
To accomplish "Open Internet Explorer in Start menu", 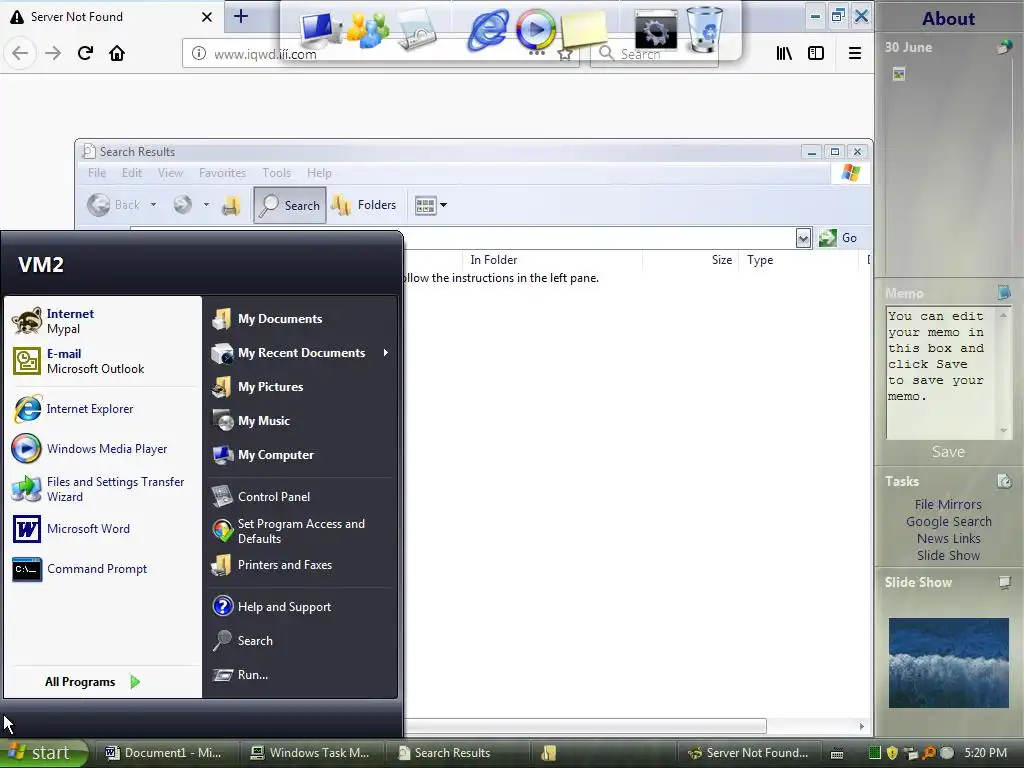I will 103,409.
